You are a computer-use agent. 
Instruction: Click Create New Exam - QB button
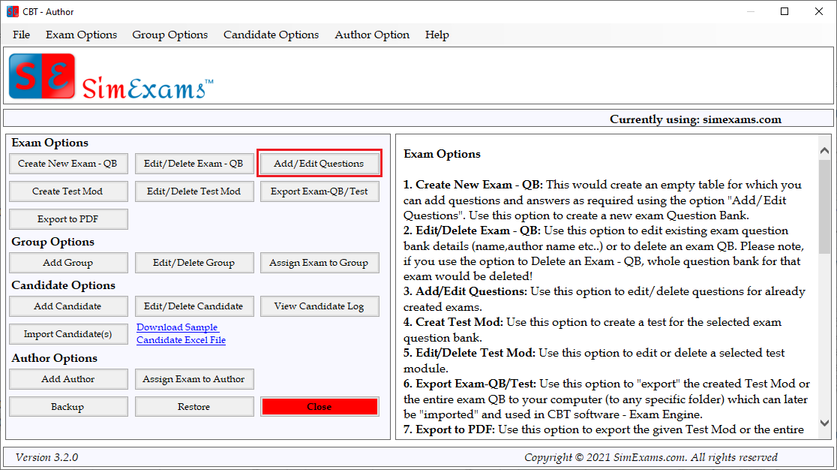pos(68,163)
